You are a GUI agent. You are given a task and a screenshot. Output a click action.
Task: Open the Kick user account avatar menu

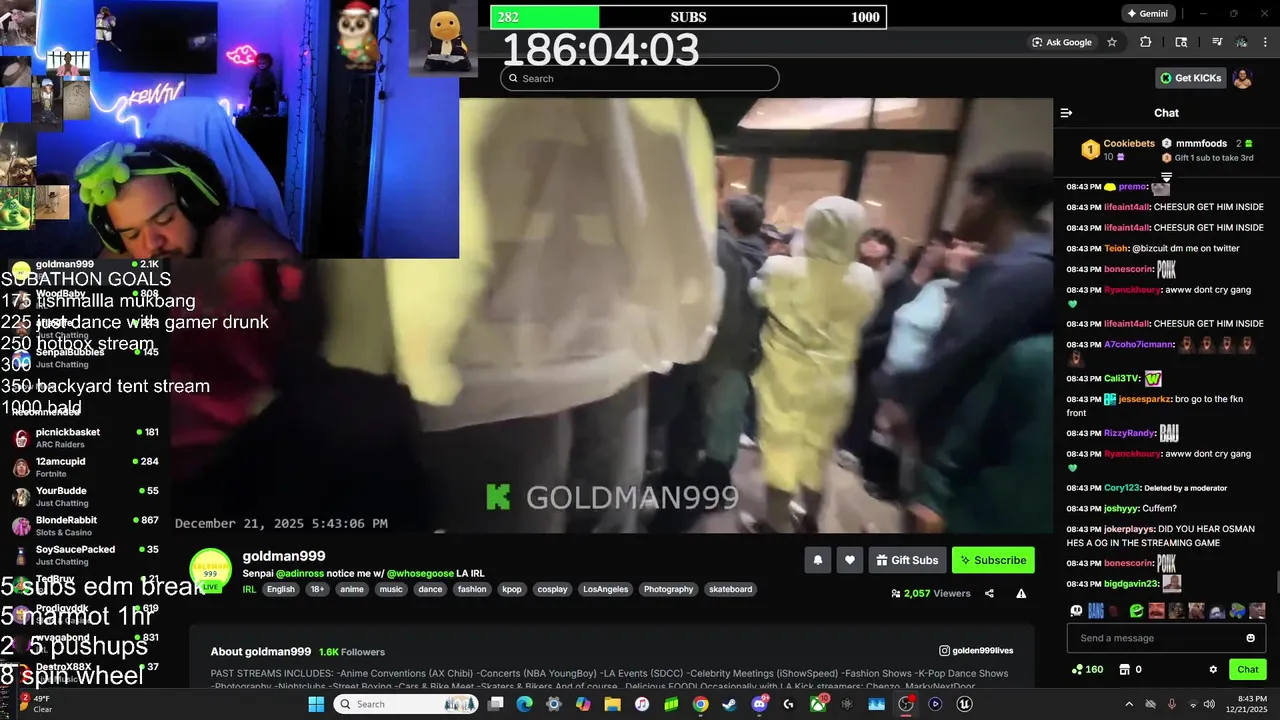click(1243, 78)
